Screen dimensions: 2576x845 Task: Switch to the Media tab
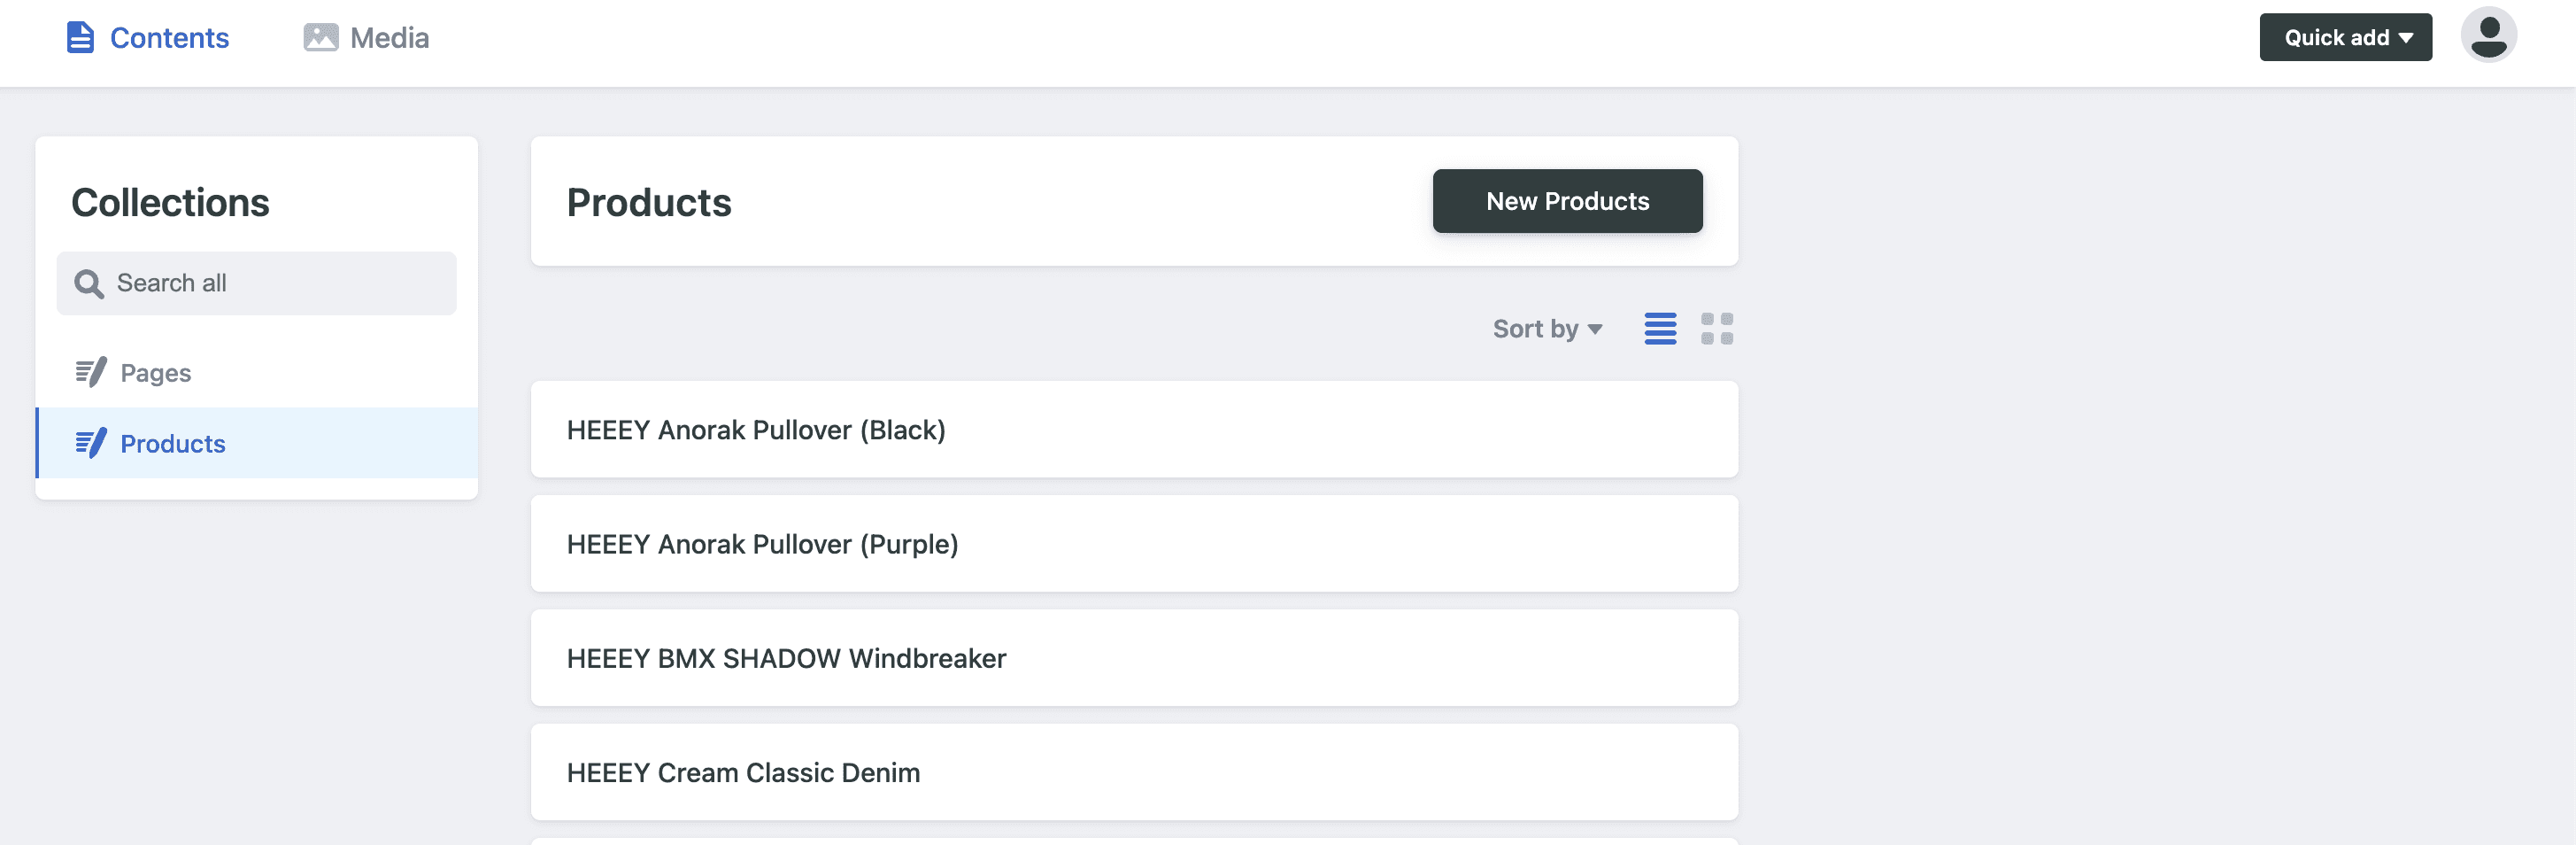click(388, 36)
